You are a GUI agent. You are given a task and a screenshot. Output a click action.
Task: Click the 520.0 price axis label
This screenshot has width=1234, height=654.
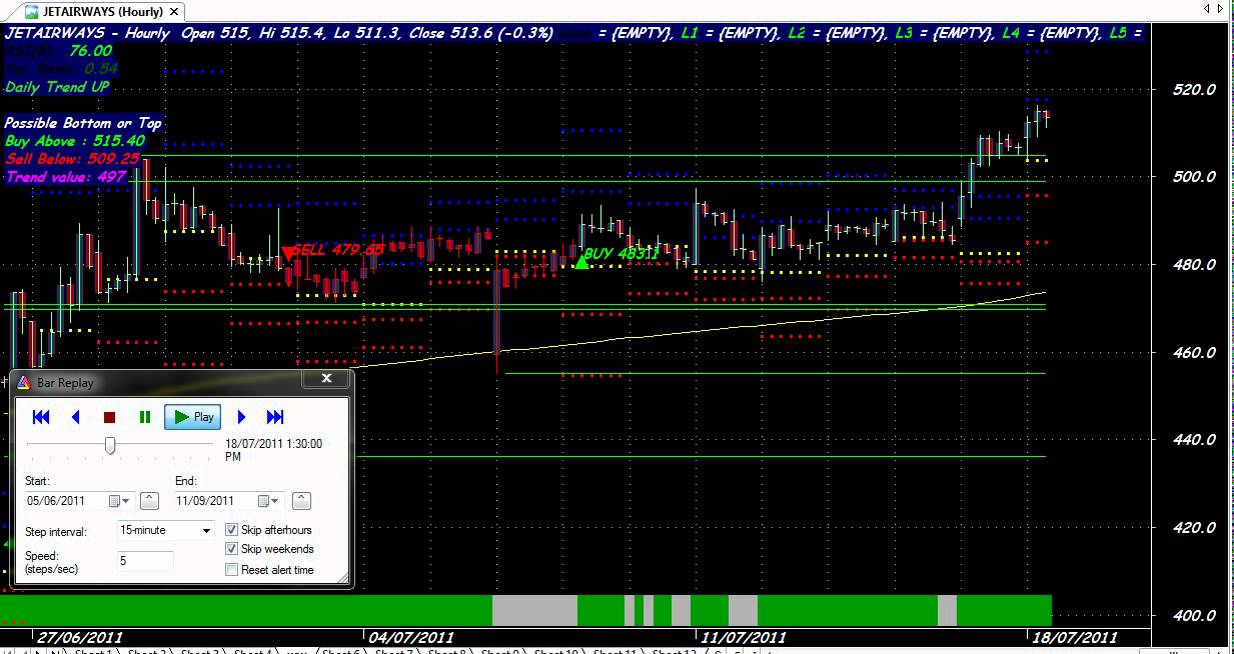click(1194, 89)
